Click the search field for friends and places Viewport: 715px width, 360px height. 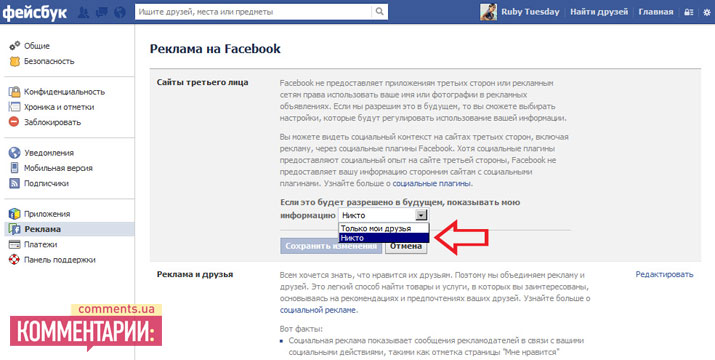(253, 12)
